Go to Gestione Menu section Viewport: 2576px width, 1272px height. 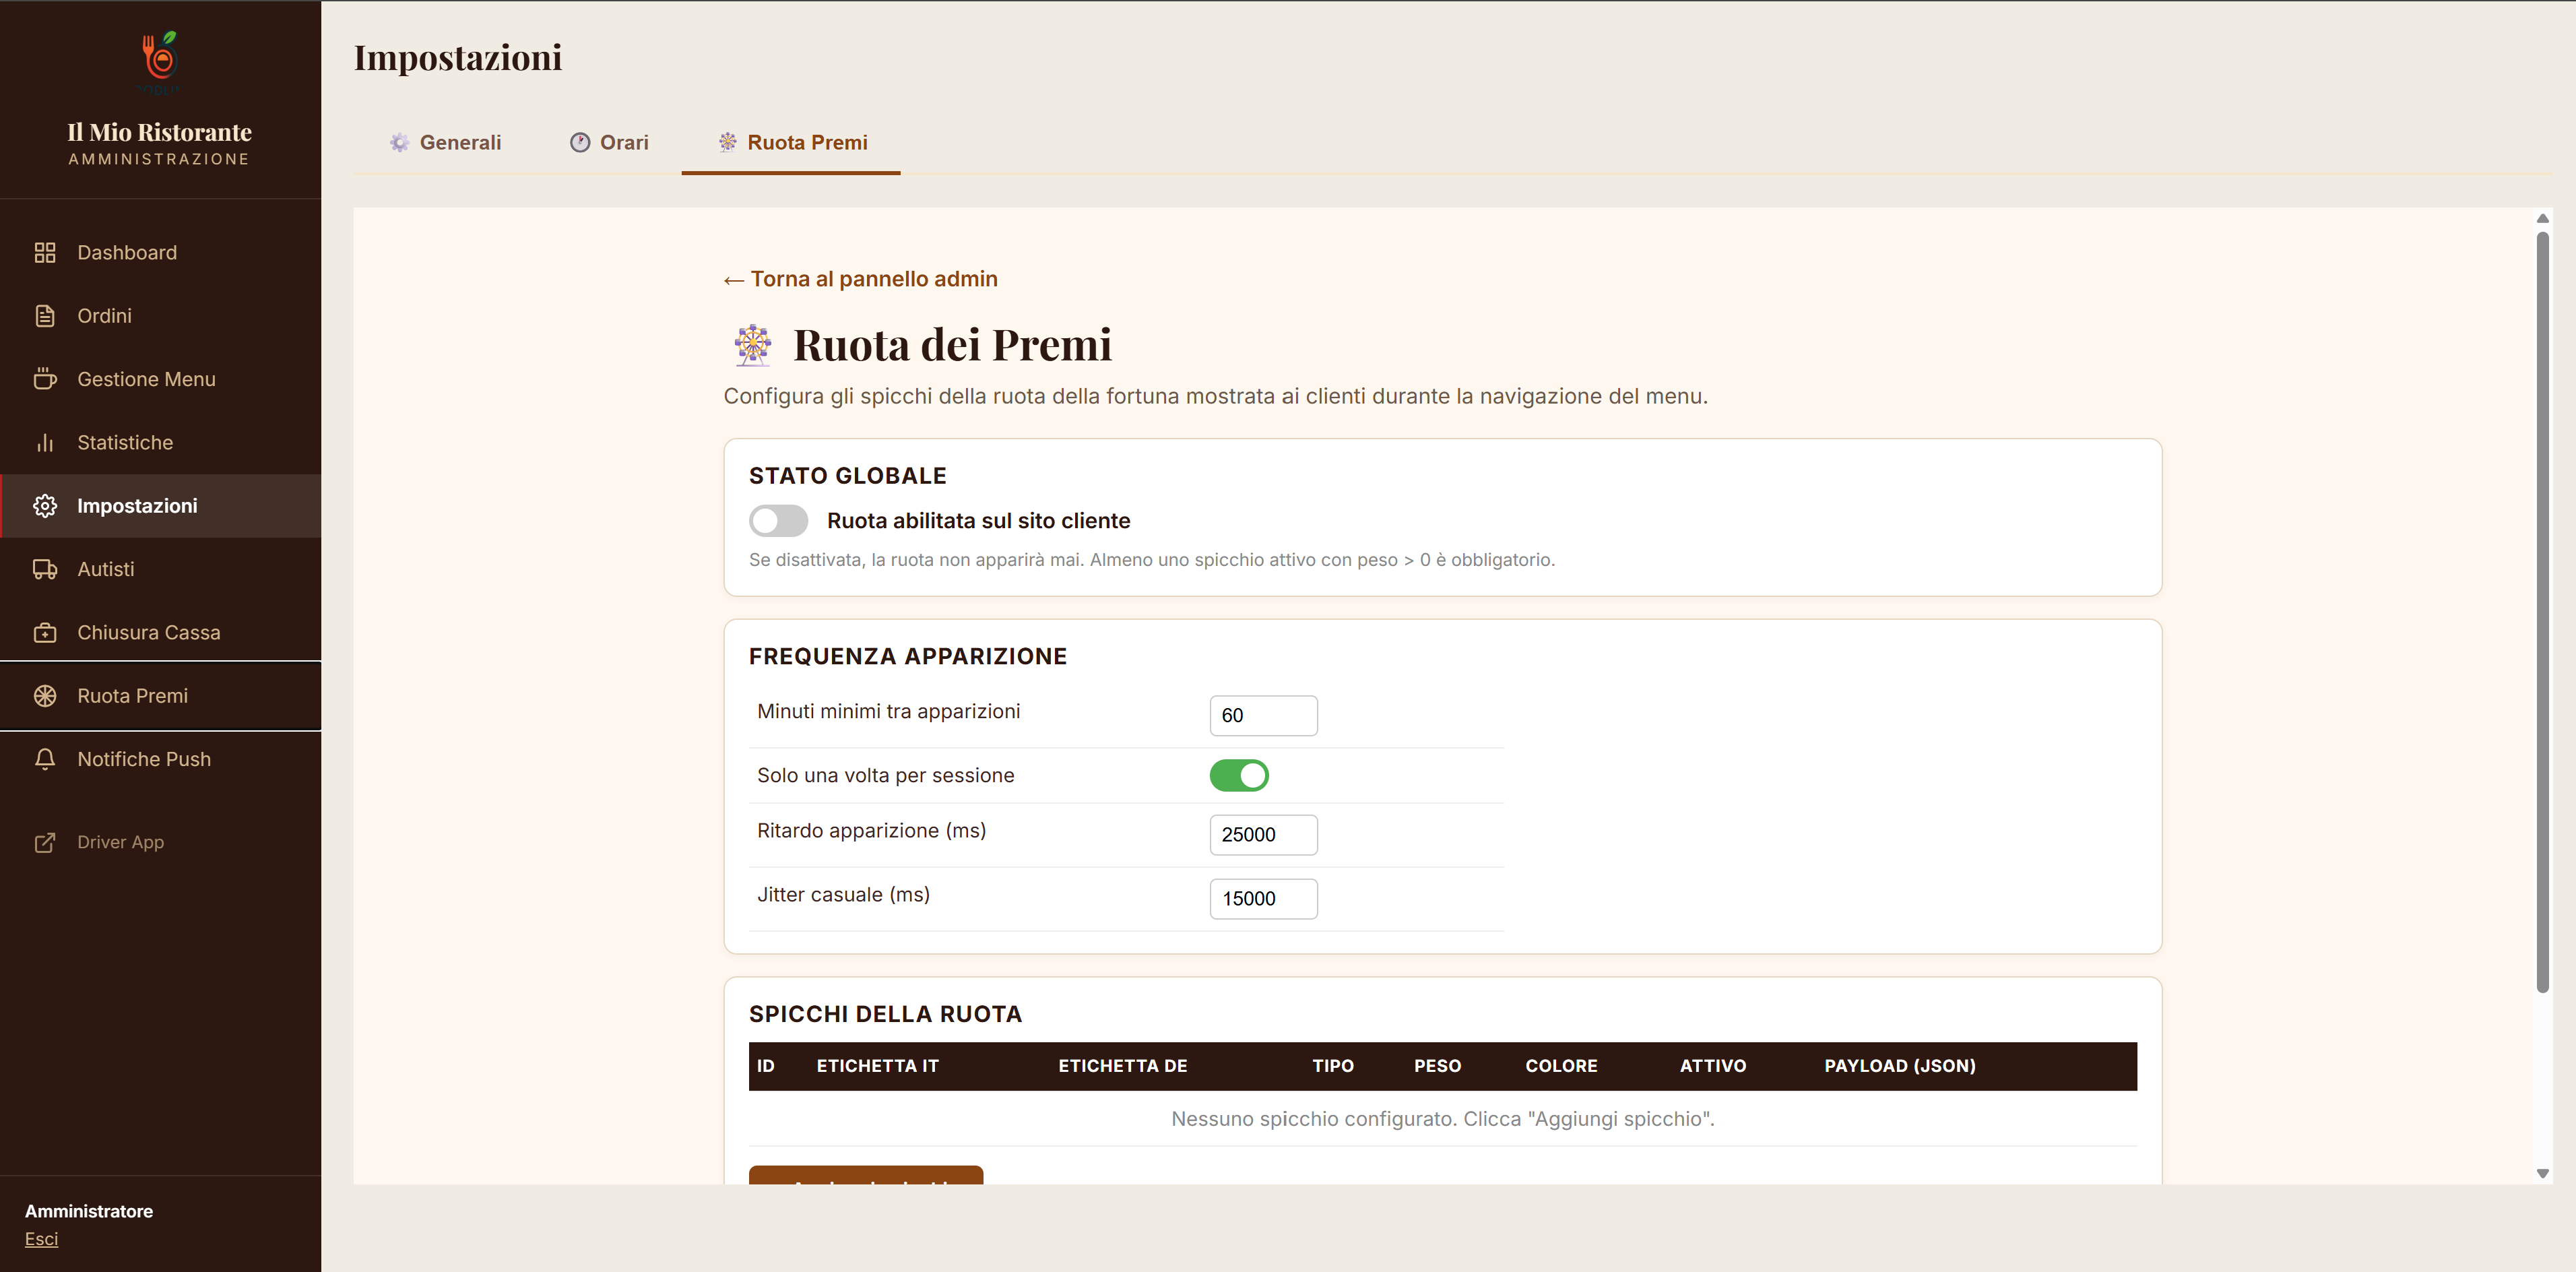[x=160, y=379]
